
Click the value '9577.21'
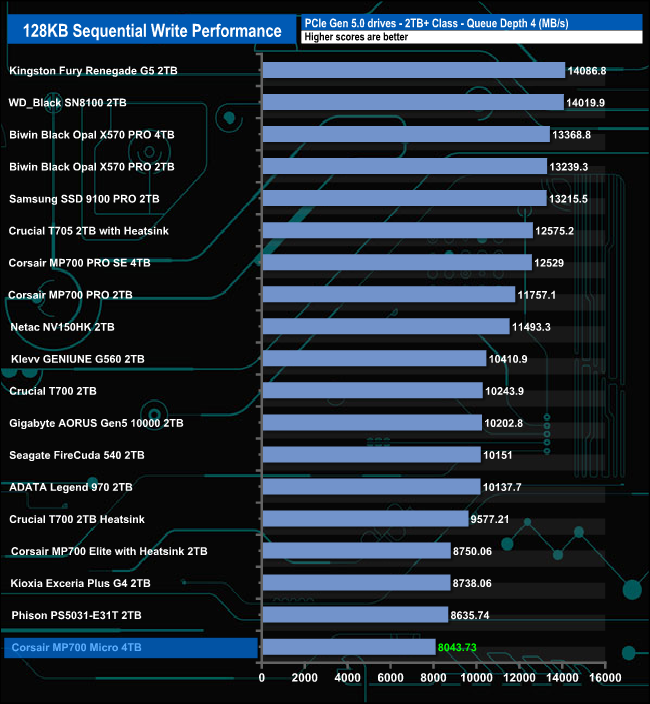[x=490, y=519]
